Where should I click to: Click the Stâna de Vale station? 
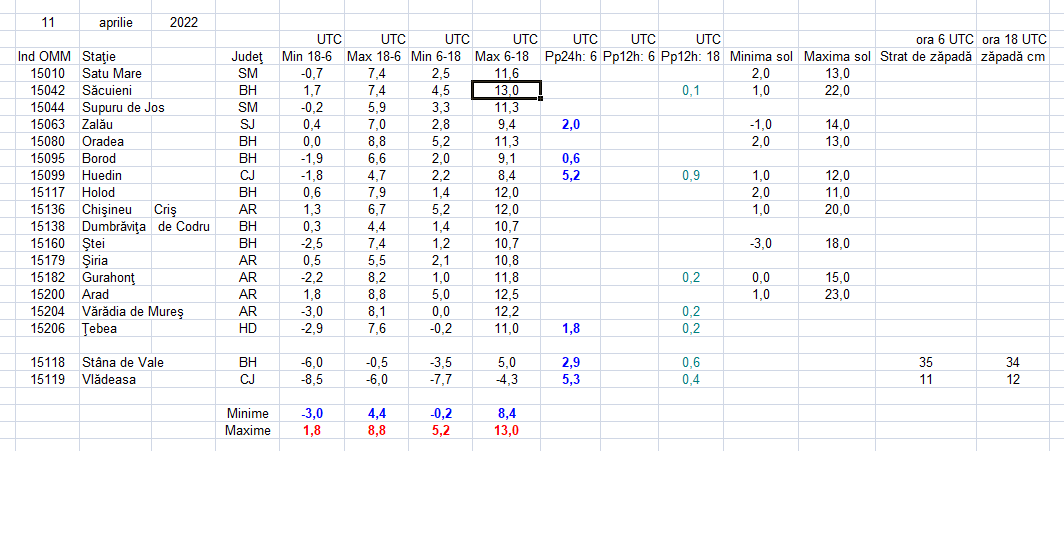click(123, 362)
